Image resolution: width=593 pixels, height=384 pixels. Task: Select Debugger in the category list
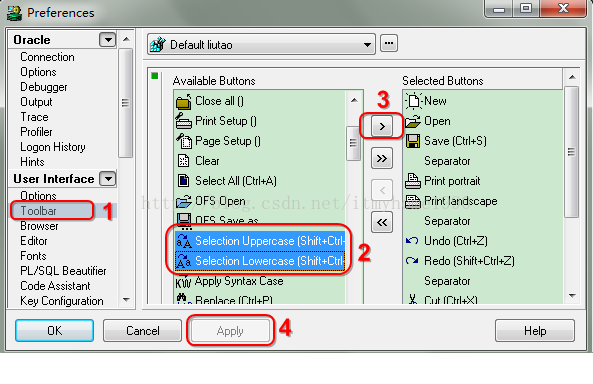44,87
